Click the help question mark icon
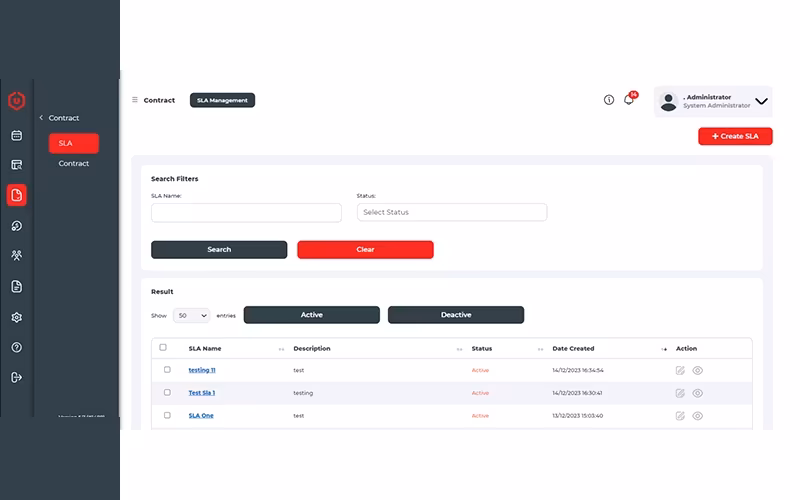 point(16,347)
